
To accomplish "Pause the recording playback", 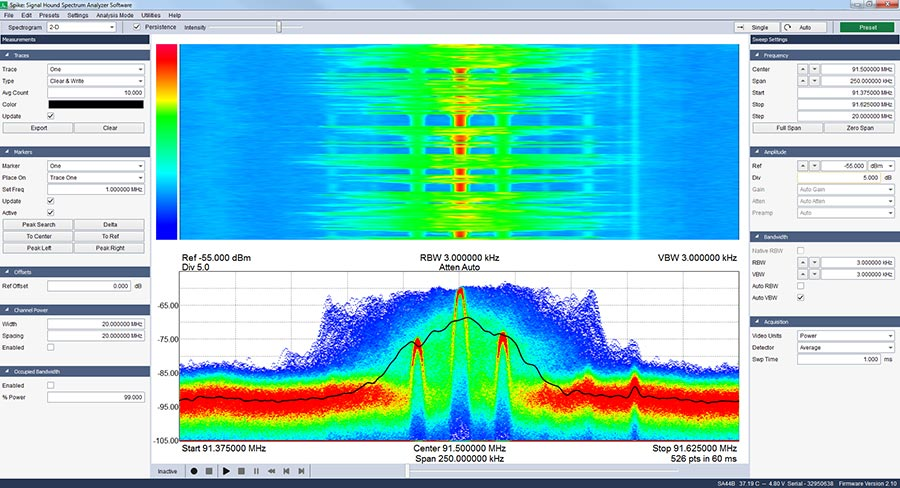I will pos(256,470).
